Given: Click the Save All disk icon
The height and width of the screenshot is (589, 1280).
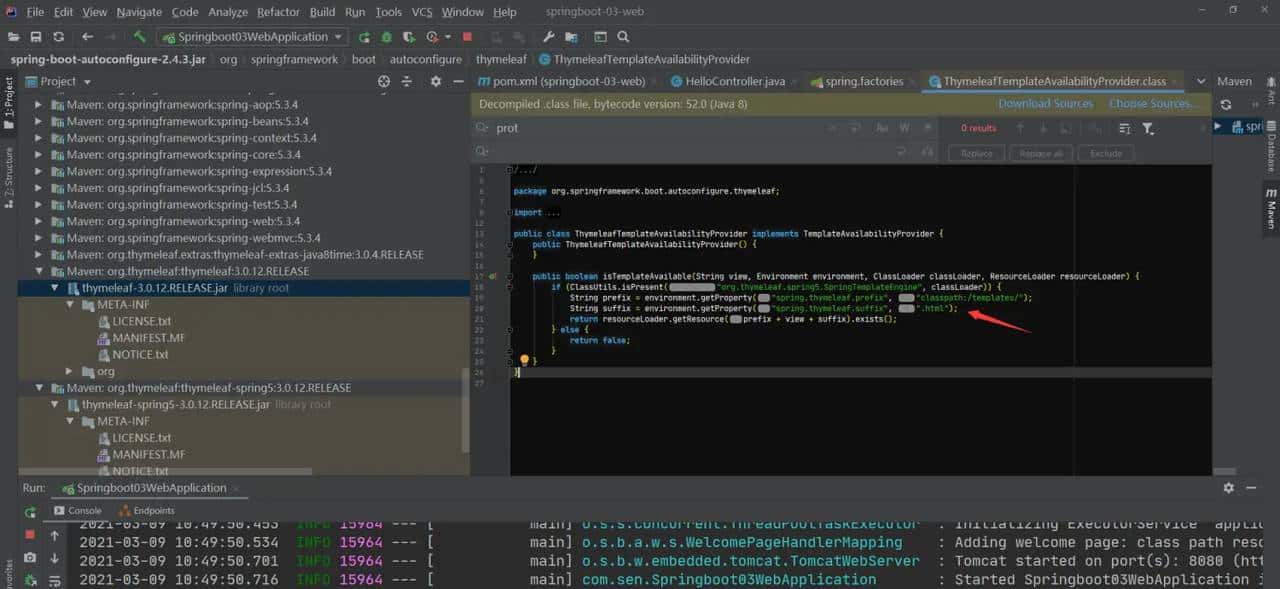Looking at the screenshot, I should pyautogui.click(x=36, y=37).
